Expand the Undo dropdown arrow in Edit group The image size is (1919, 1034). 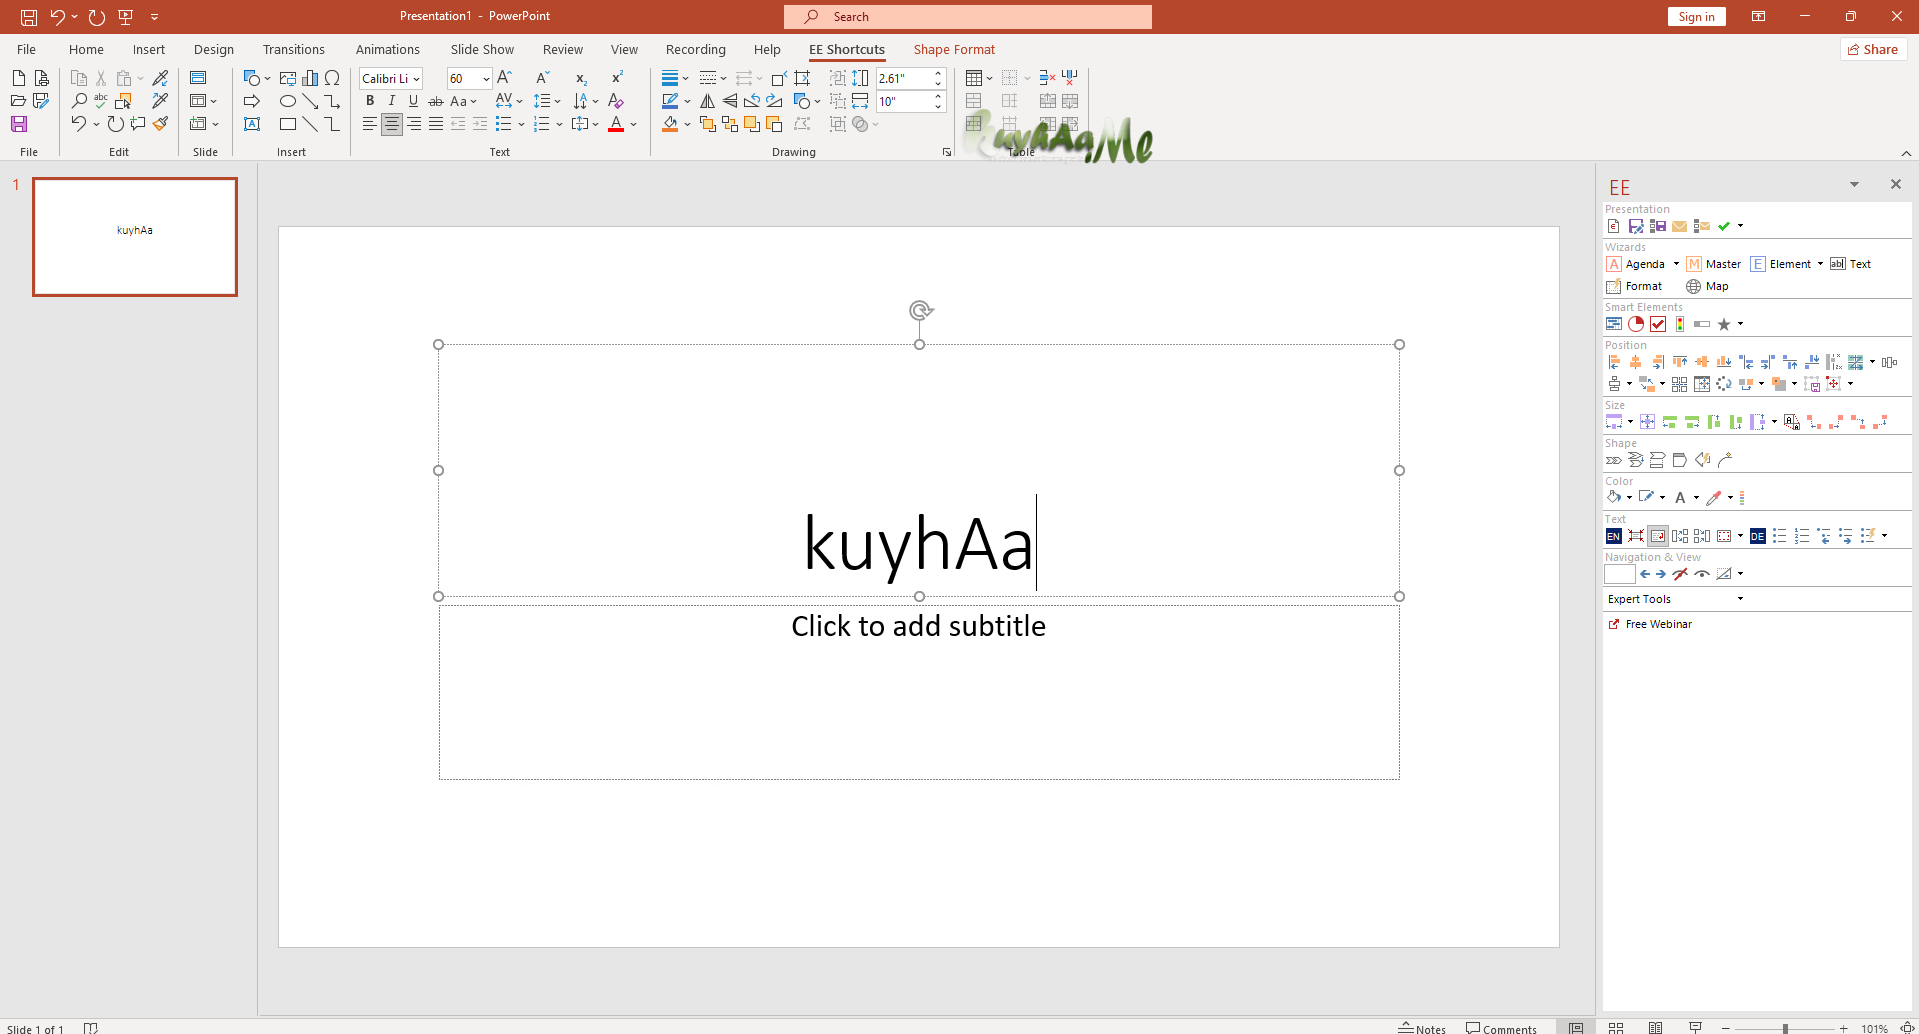click(96, 125)
